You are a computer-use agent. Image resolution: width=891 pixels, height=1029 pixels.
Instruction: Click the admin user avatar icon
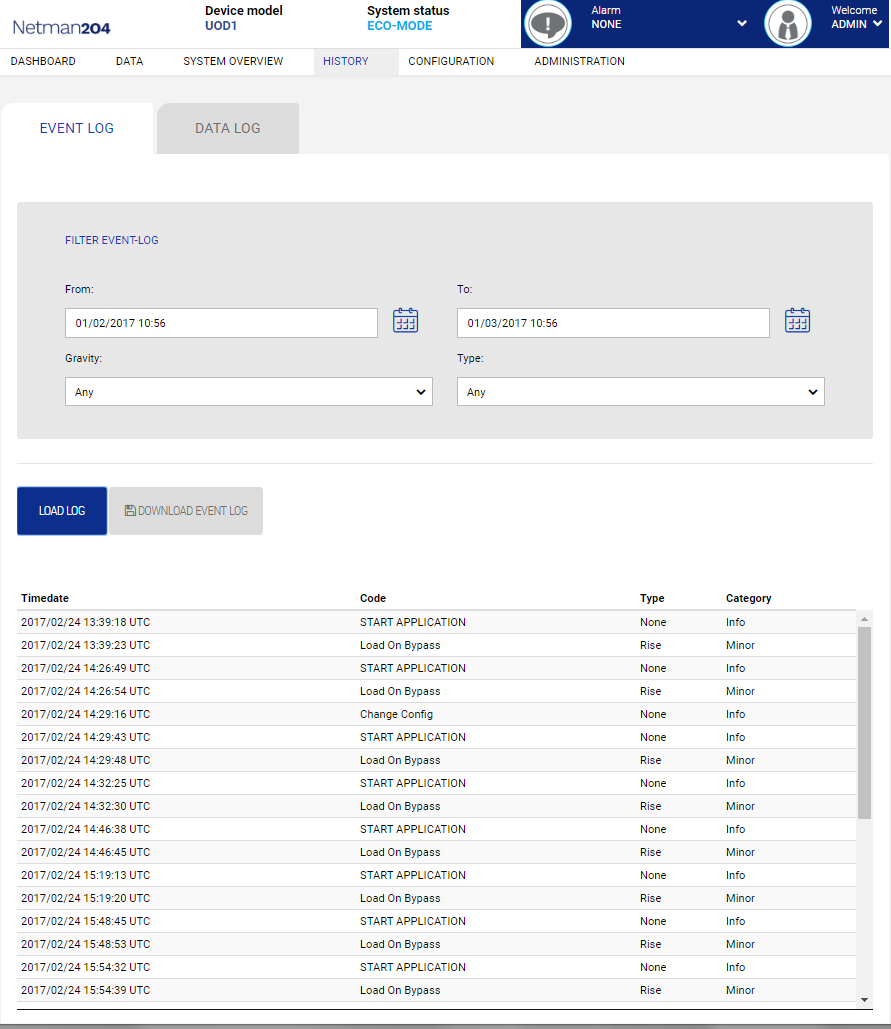(x=787, y=24)
